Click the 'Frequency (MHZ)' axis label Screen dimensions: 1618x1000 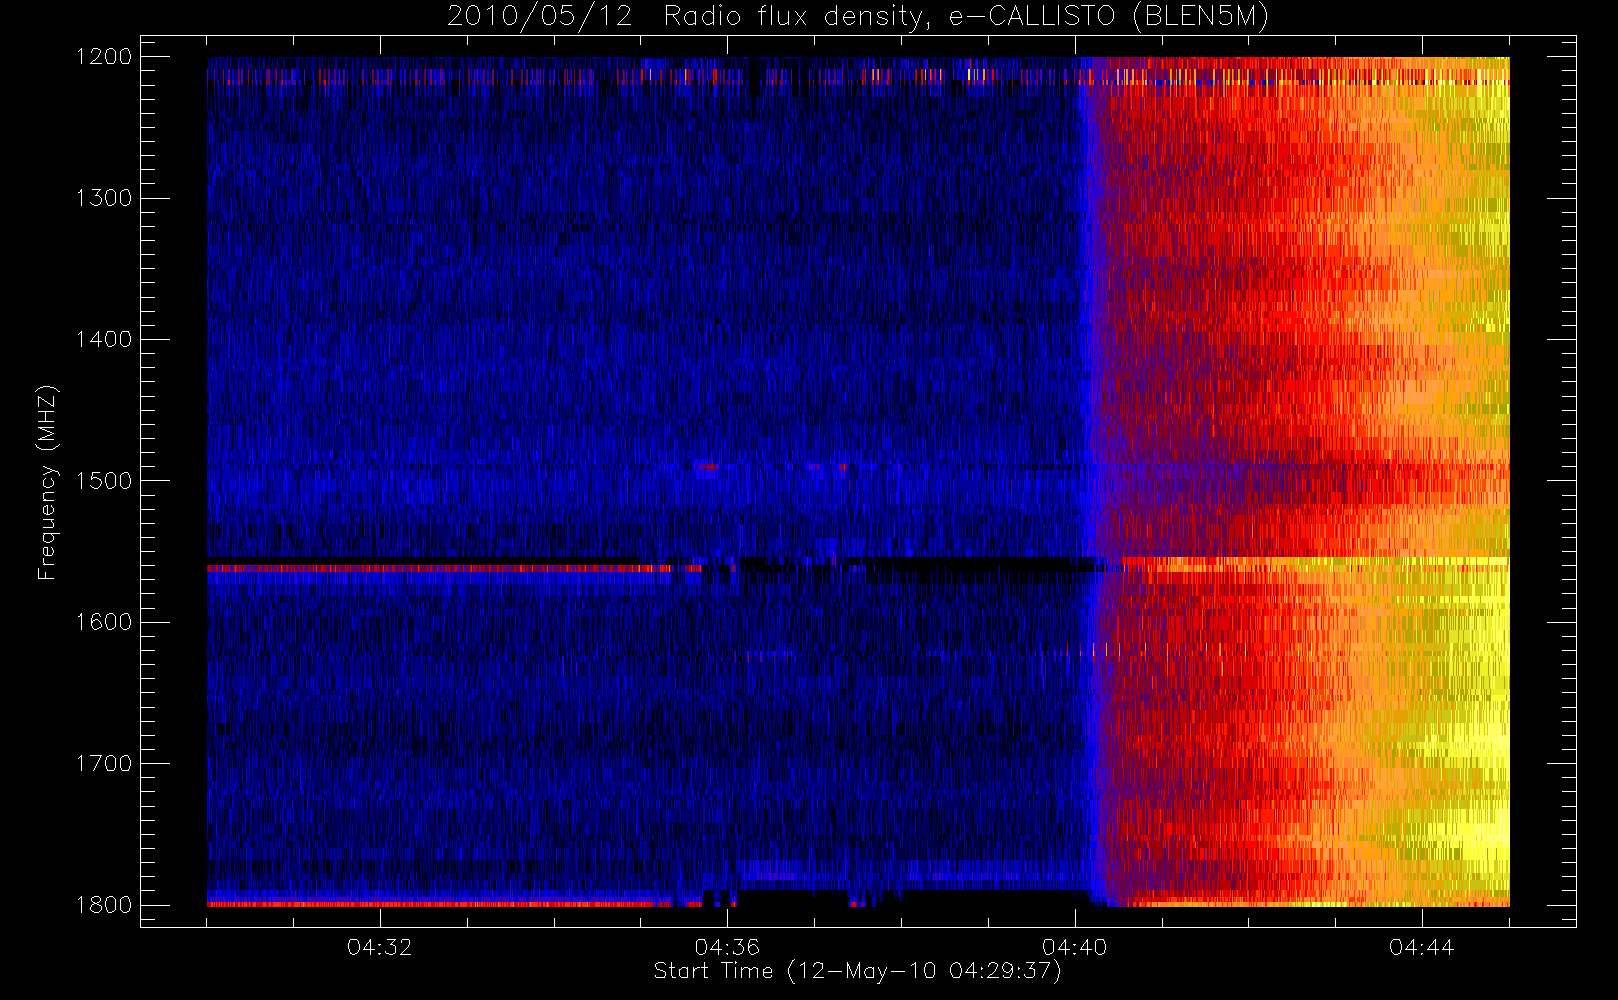click(x=47, y=482)
